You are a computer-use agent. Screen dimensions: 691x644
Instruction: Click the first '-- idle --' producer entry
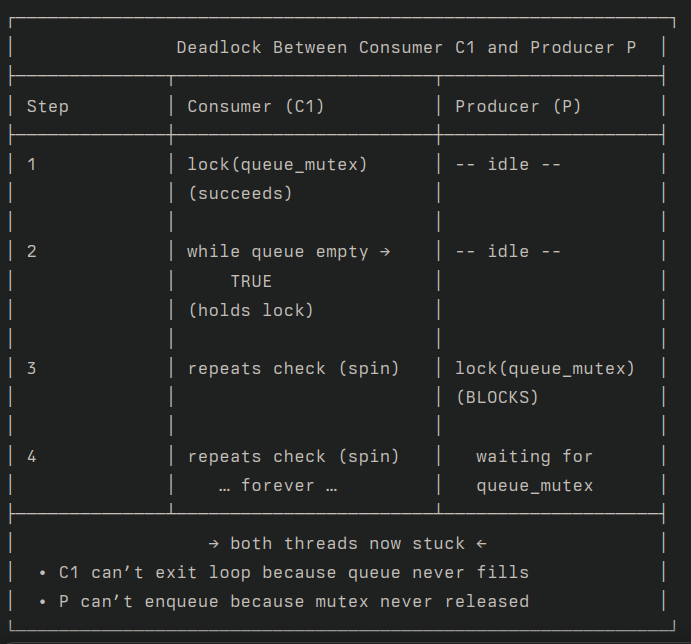pyautogui.click(x=508, y=165)
